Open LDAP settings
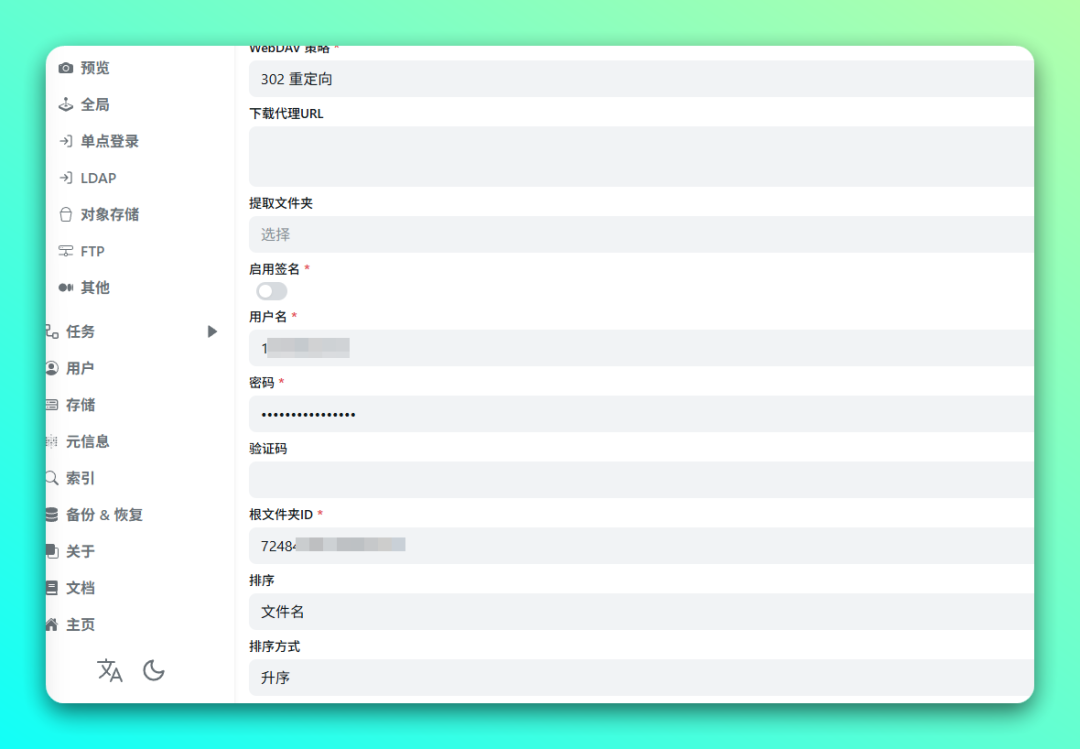 98,178
